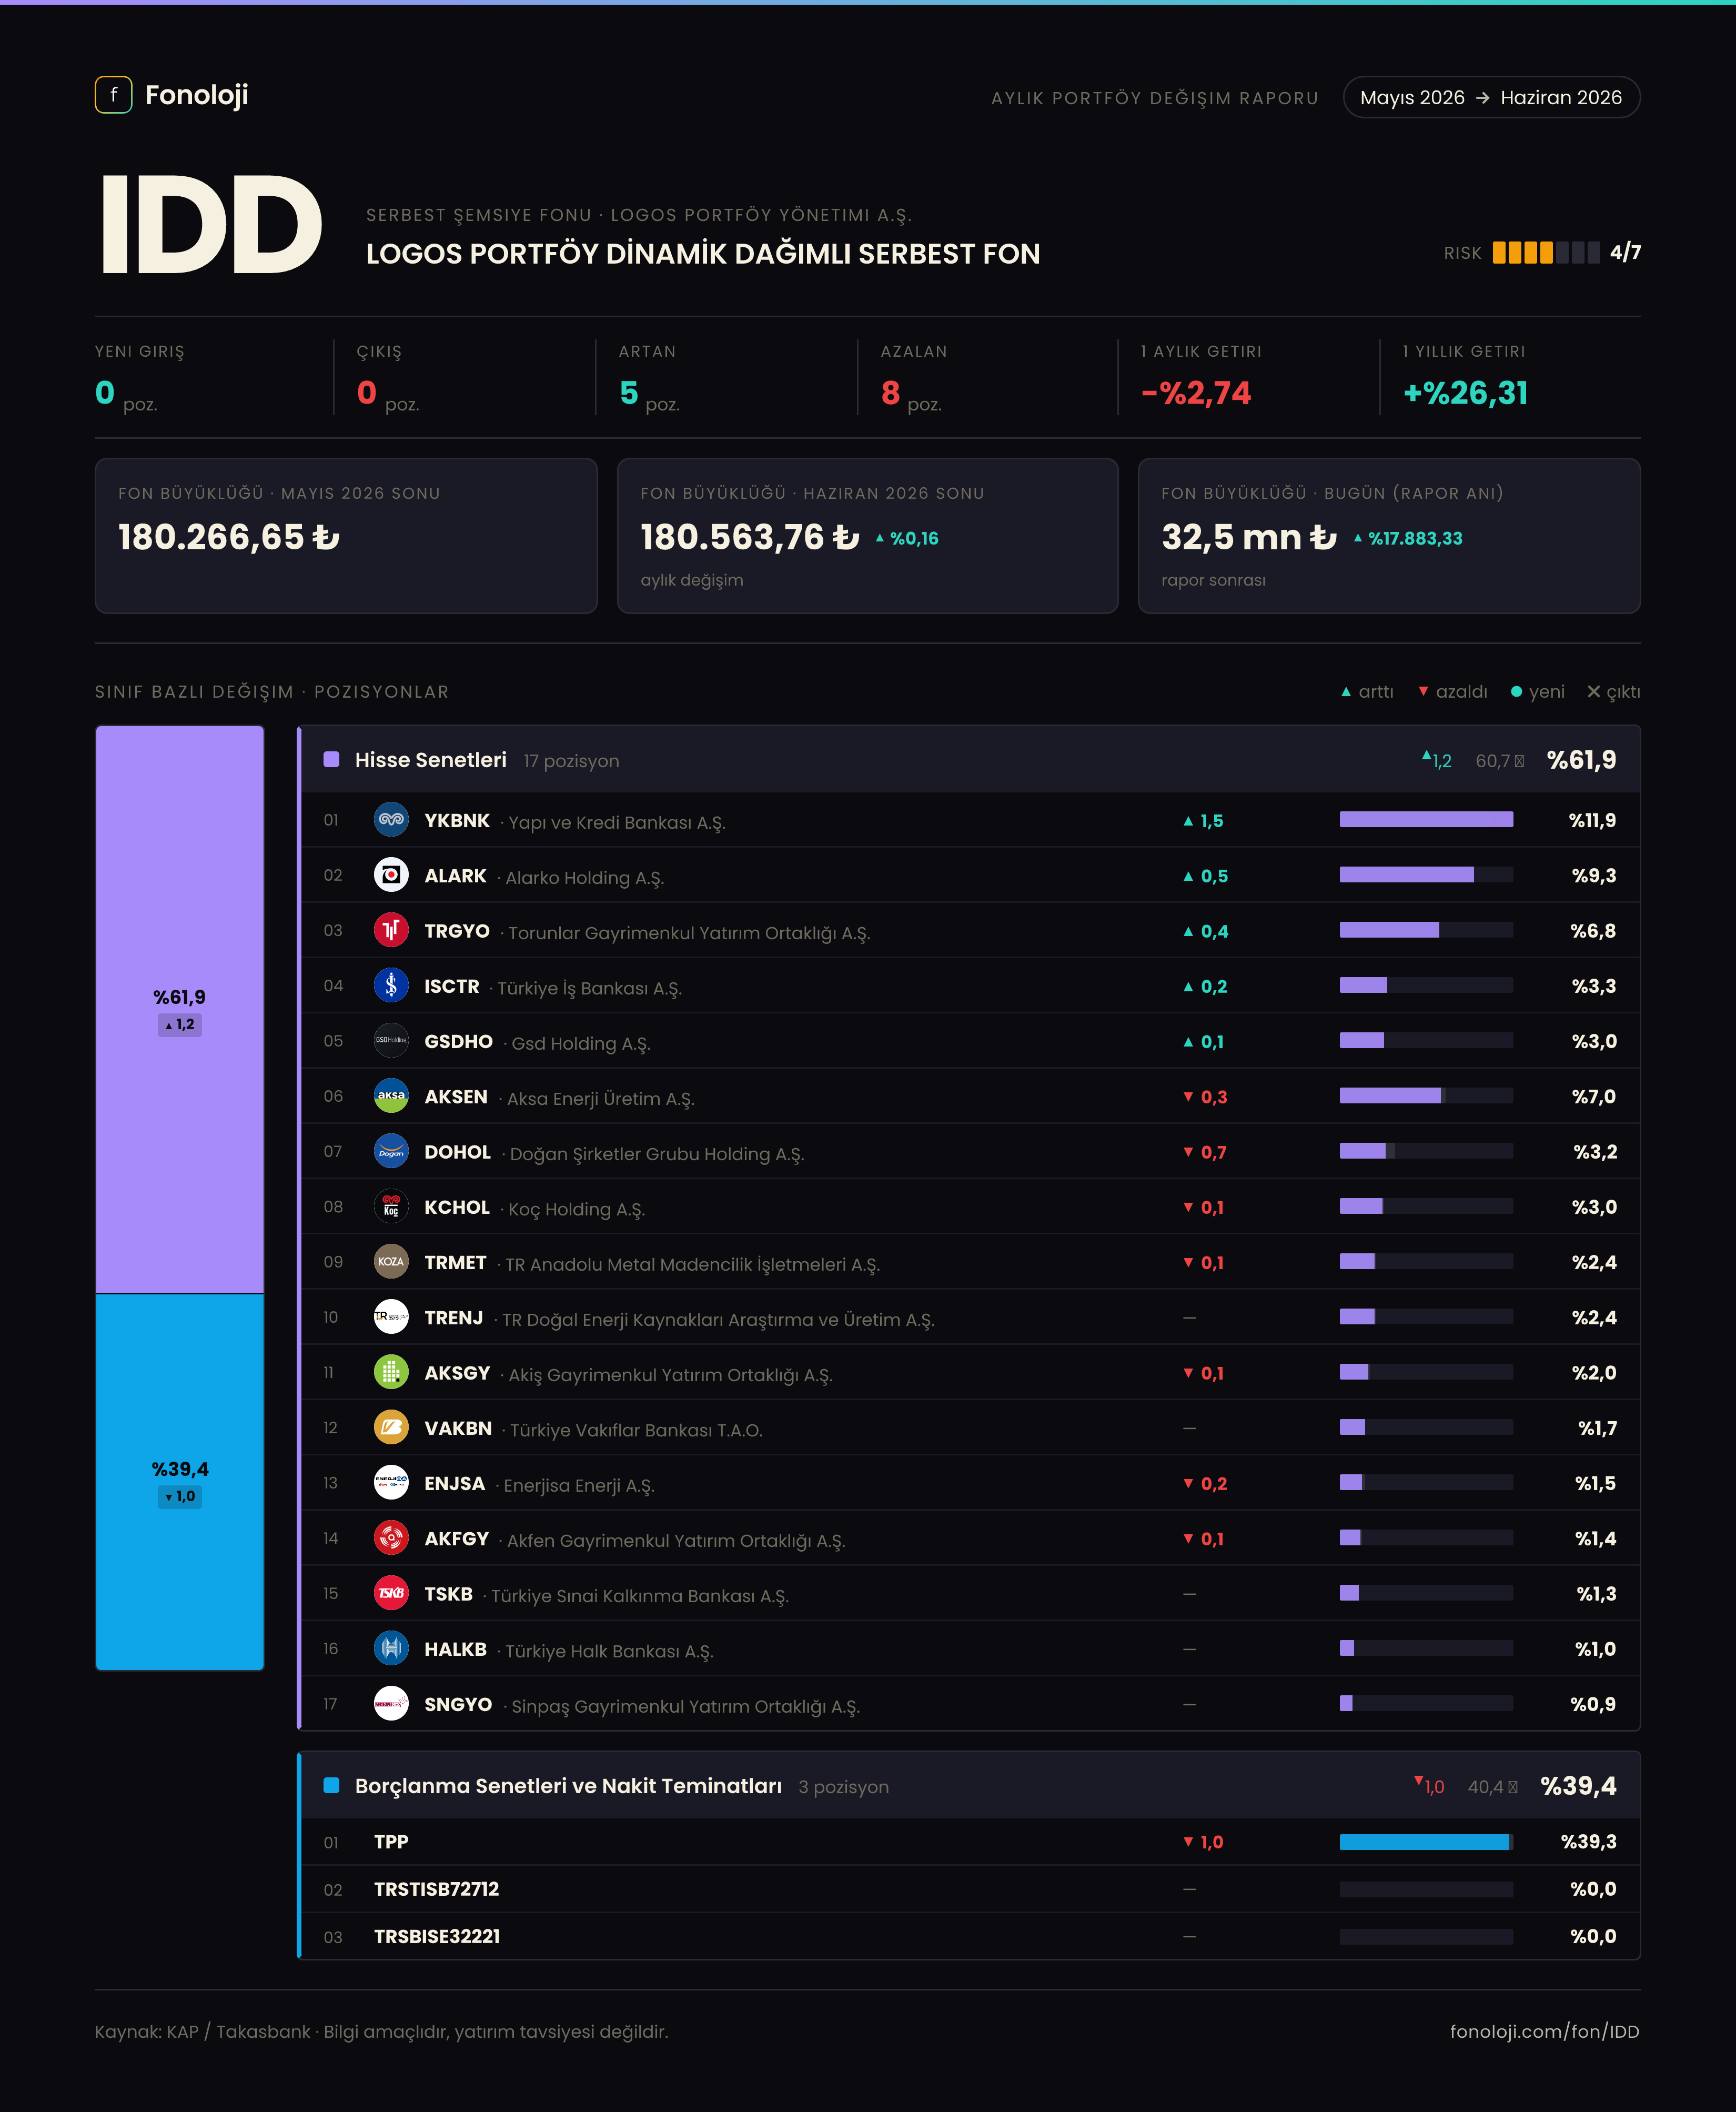Click the Azalan count 8
The width and height of the screenshot is (1736, 2112).
[x=890, y=393]
